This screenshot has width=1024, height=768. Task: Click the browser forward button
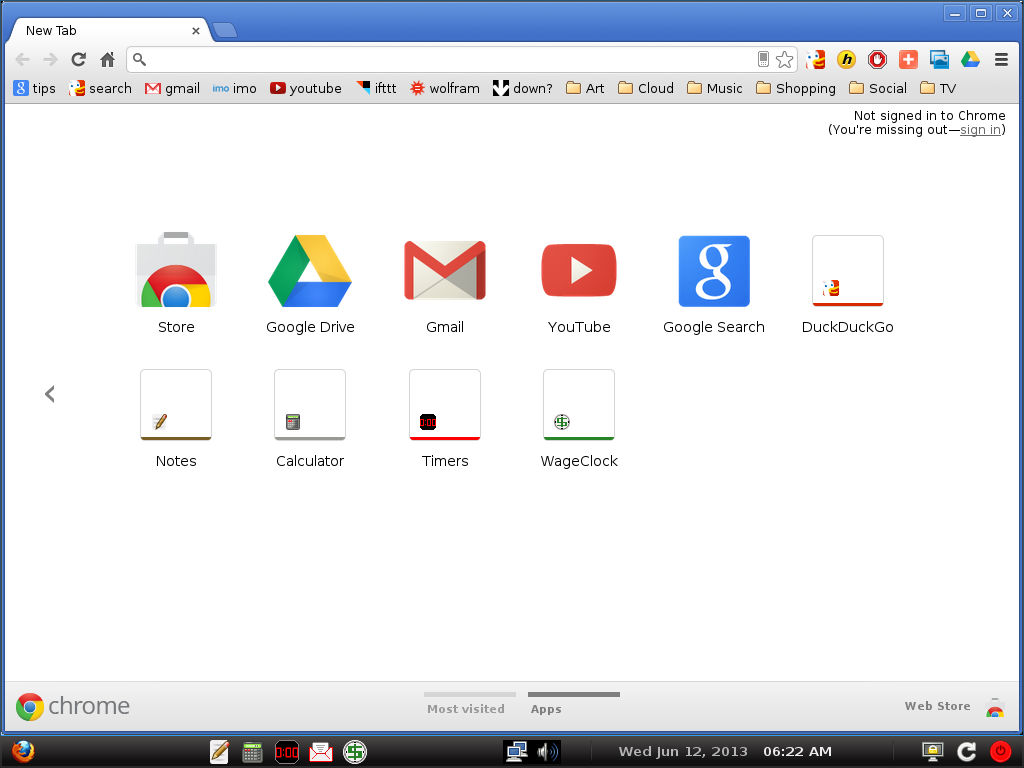click(50, 59)
